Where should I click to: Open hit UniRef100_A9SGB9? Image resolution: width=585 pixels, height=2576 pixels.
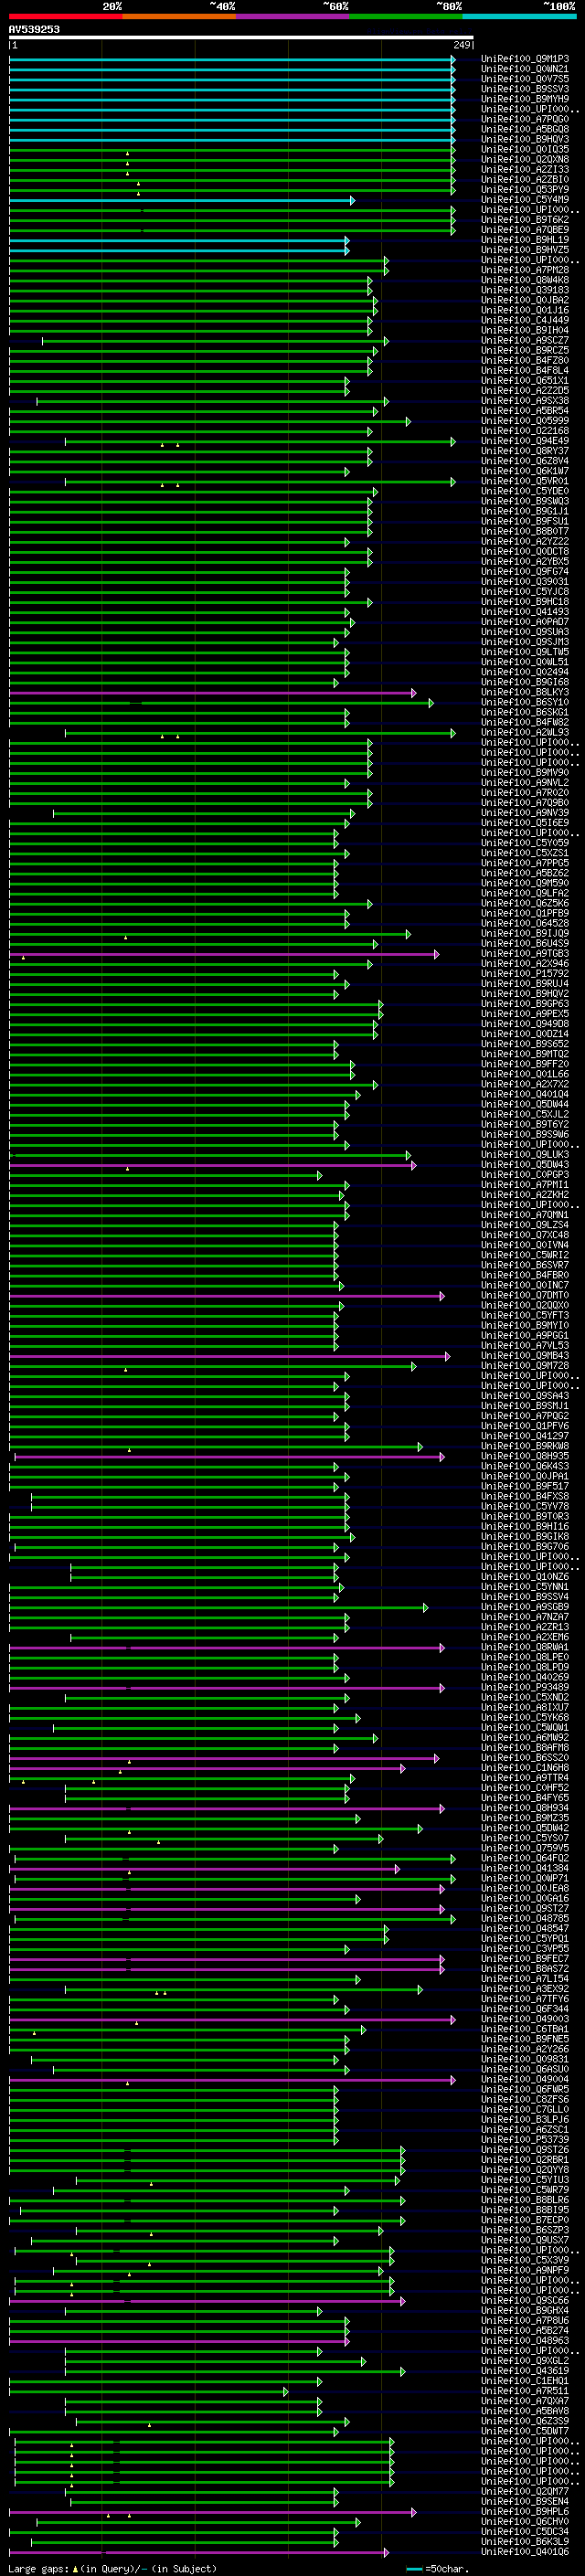[525, 1608]
